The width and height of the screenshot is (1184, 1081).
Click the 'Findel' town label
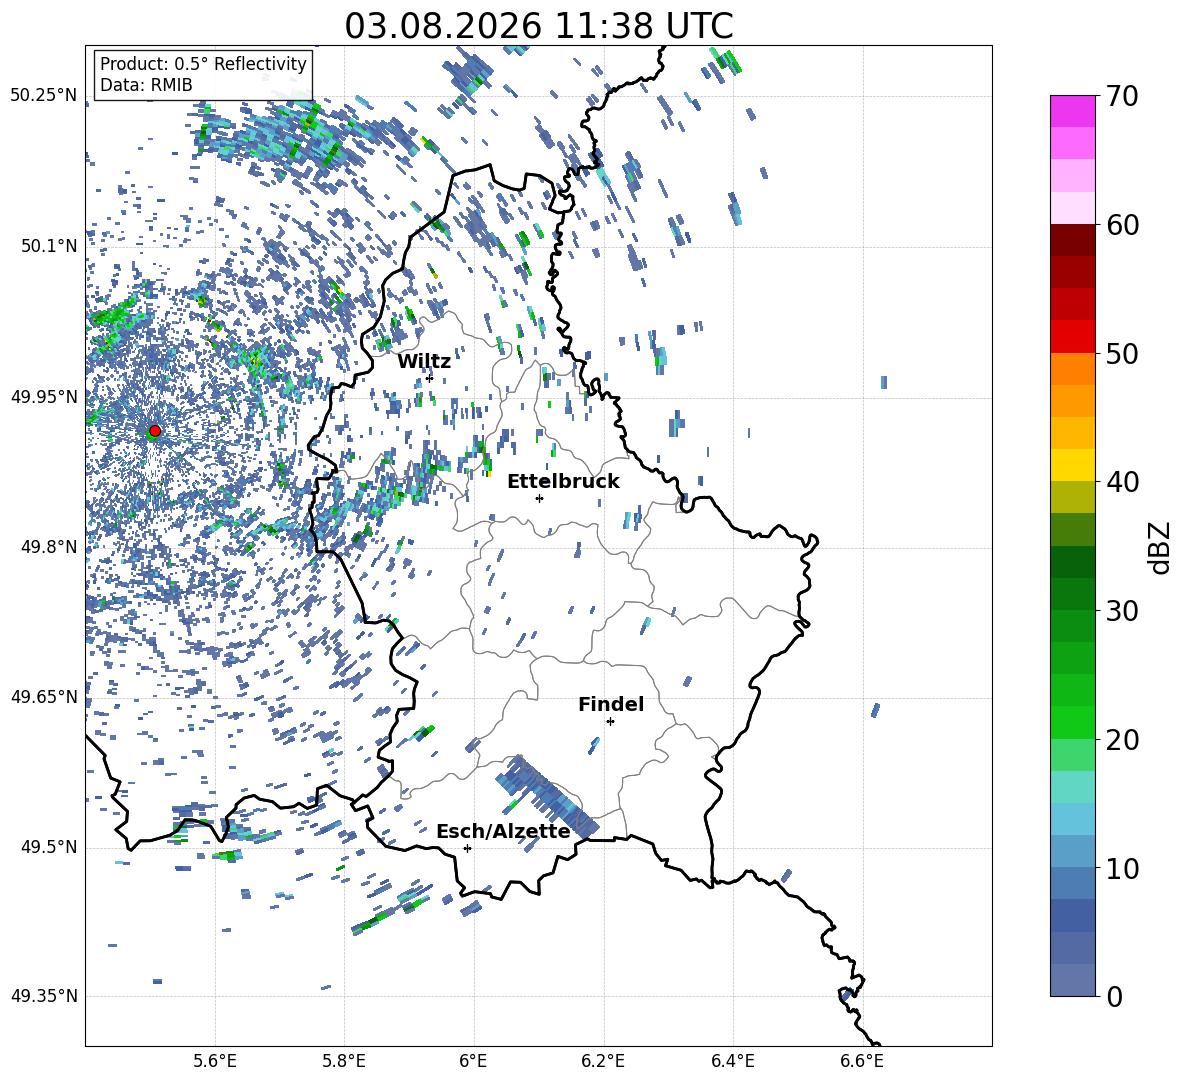point(611,704)
